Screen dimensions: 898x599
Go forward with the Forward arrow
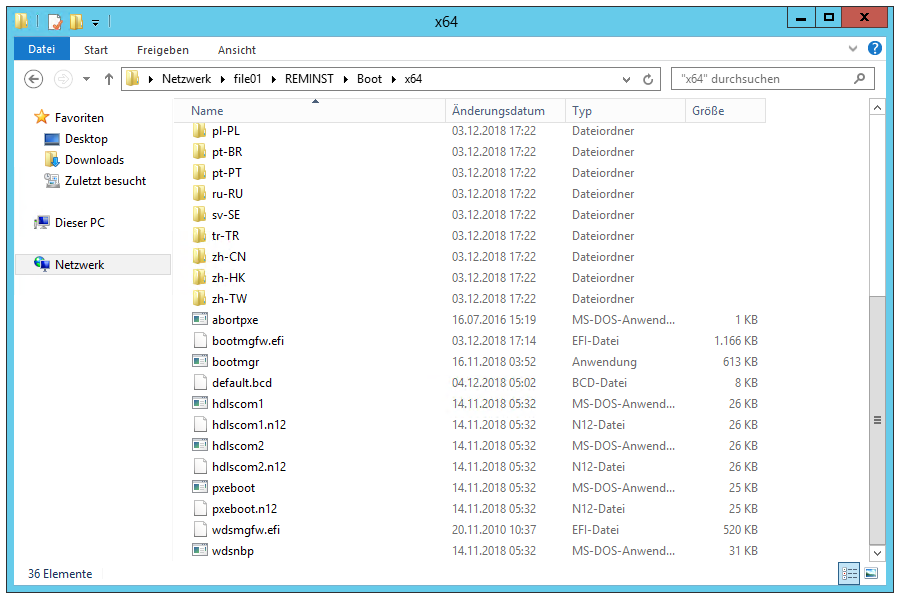[63, 79]
